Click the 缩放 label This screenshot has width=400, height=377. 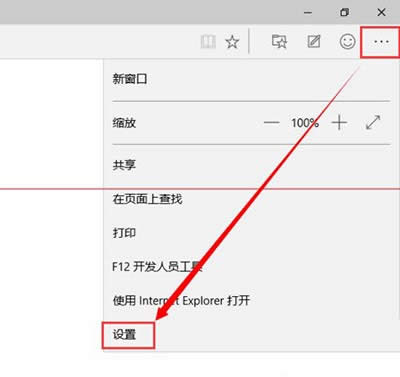tap(124, 123)
